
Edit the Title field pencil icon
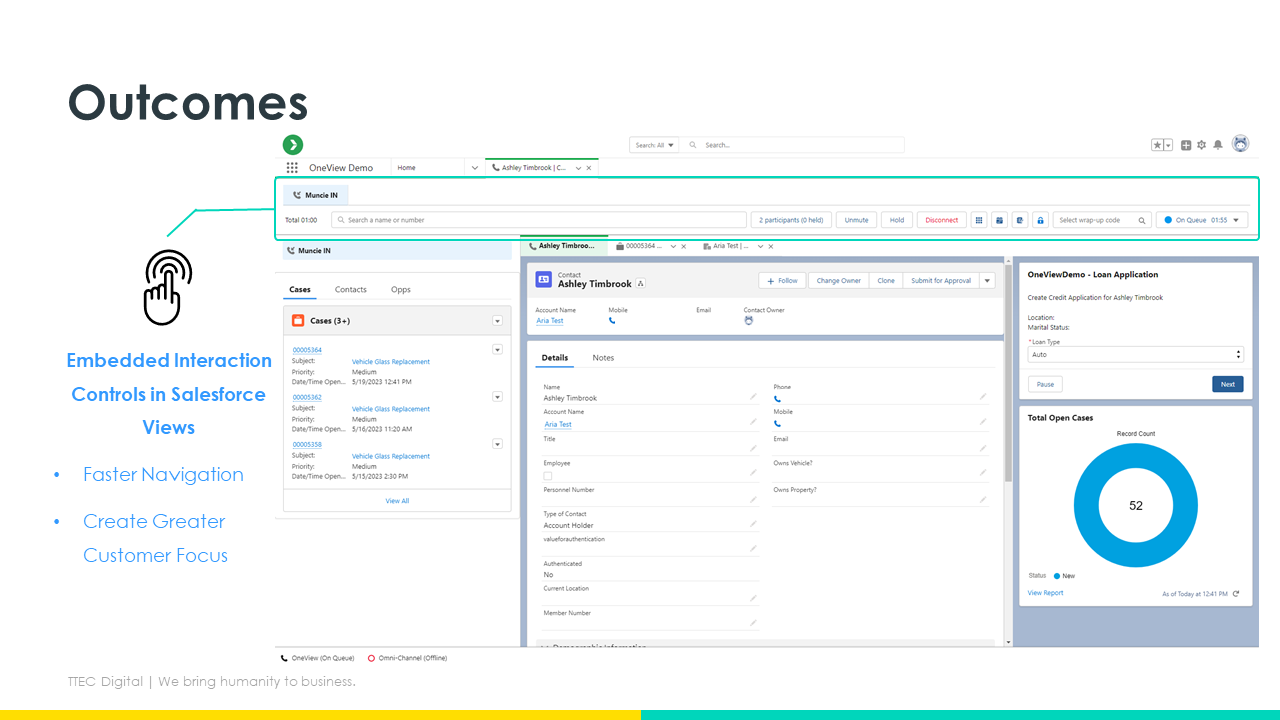pyautogui.click(x=754, y=448)
